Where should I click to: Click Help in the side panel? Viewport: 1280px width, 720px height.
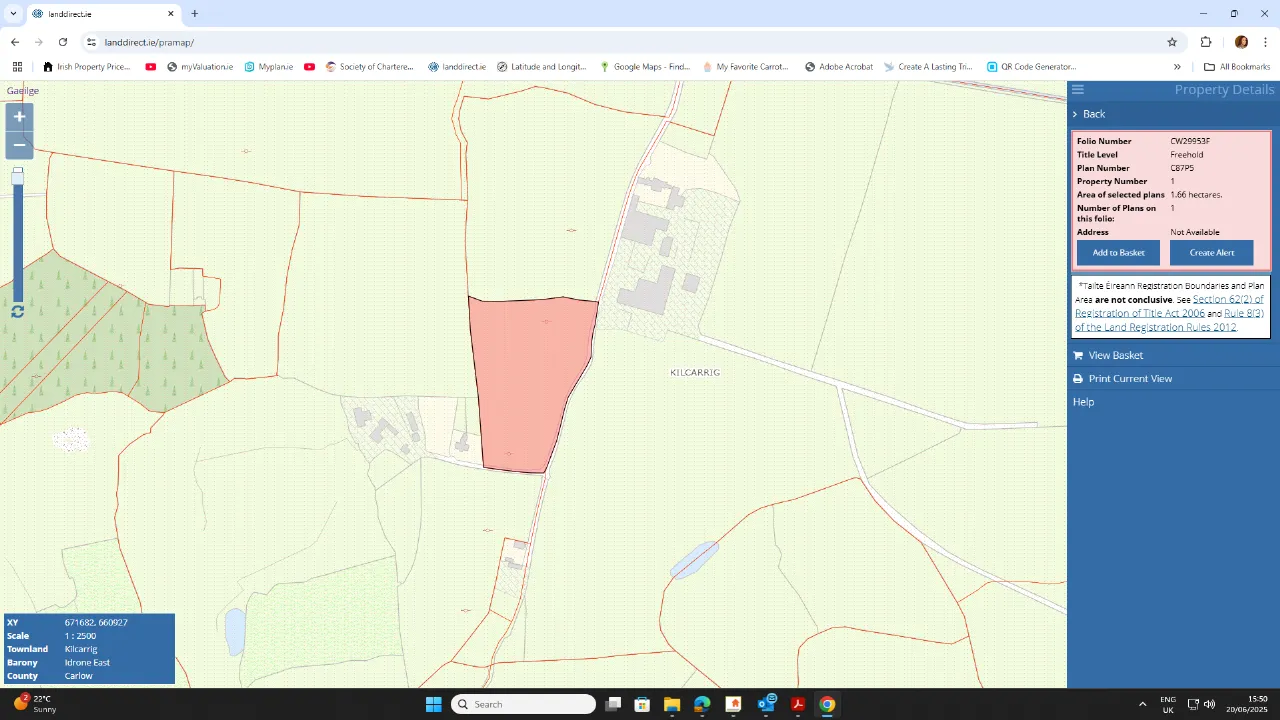coord(1083,401)
